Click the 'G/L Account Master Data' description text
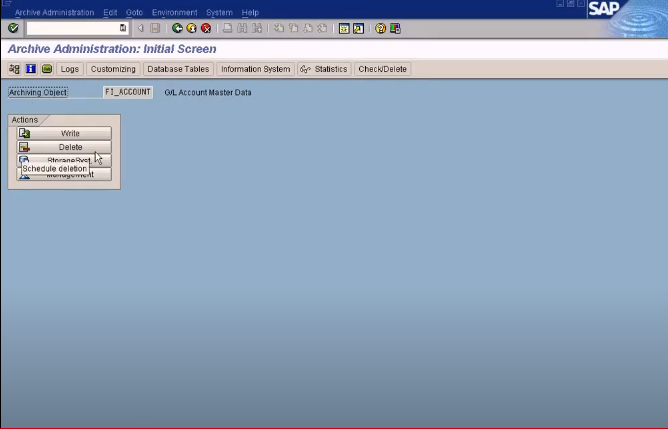Screen dimensions: 668x429 coord(208,92)
